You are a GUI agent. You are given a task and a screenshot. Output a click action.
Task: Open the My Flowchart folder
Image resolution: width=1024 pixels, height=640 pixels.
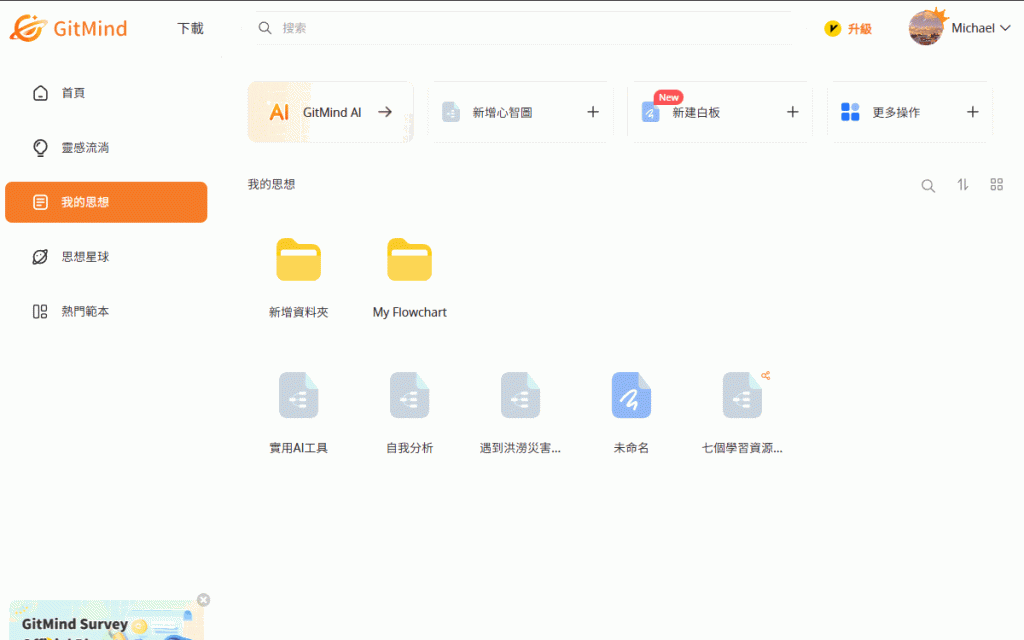click(409, 262)
